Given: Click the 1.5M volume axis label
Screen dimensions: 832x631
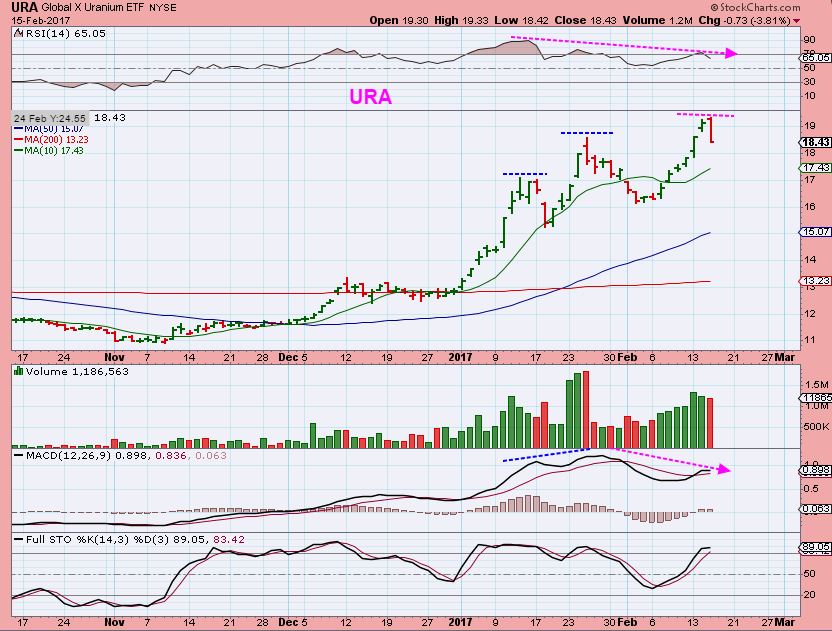Looking at the screenshot, I should click(x=817, y=384).
